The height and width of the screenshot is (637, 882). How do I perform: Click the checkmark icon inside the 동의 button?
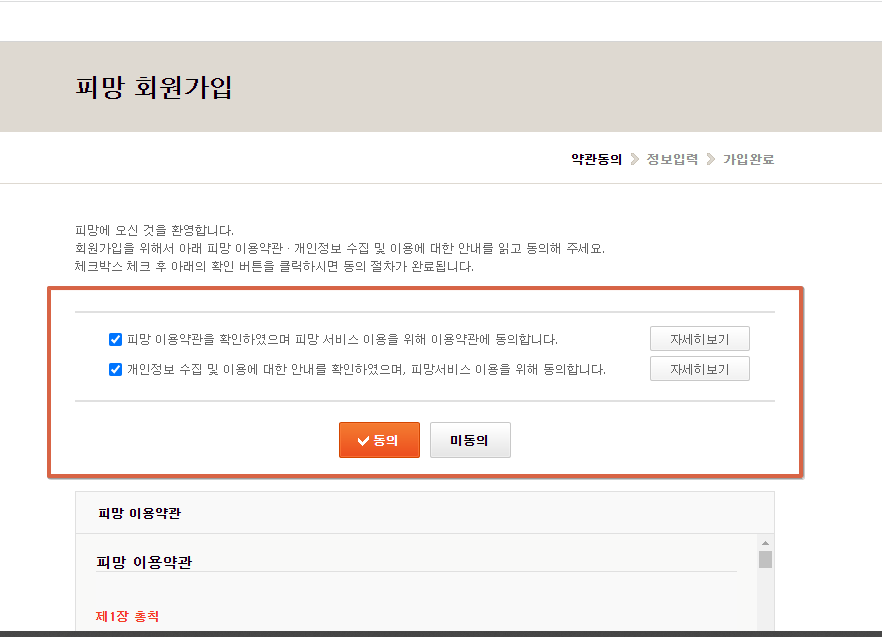tap(362, 440)
